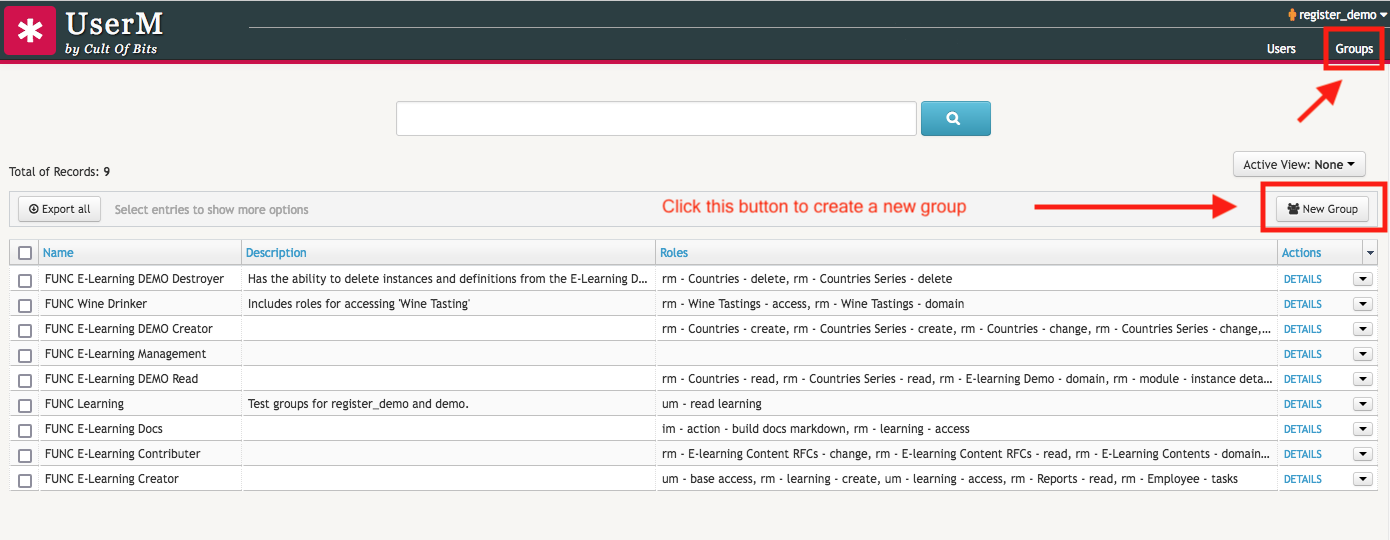Click description "Includes roles for accessing 'Wine Tasting'"

(358, 304)
